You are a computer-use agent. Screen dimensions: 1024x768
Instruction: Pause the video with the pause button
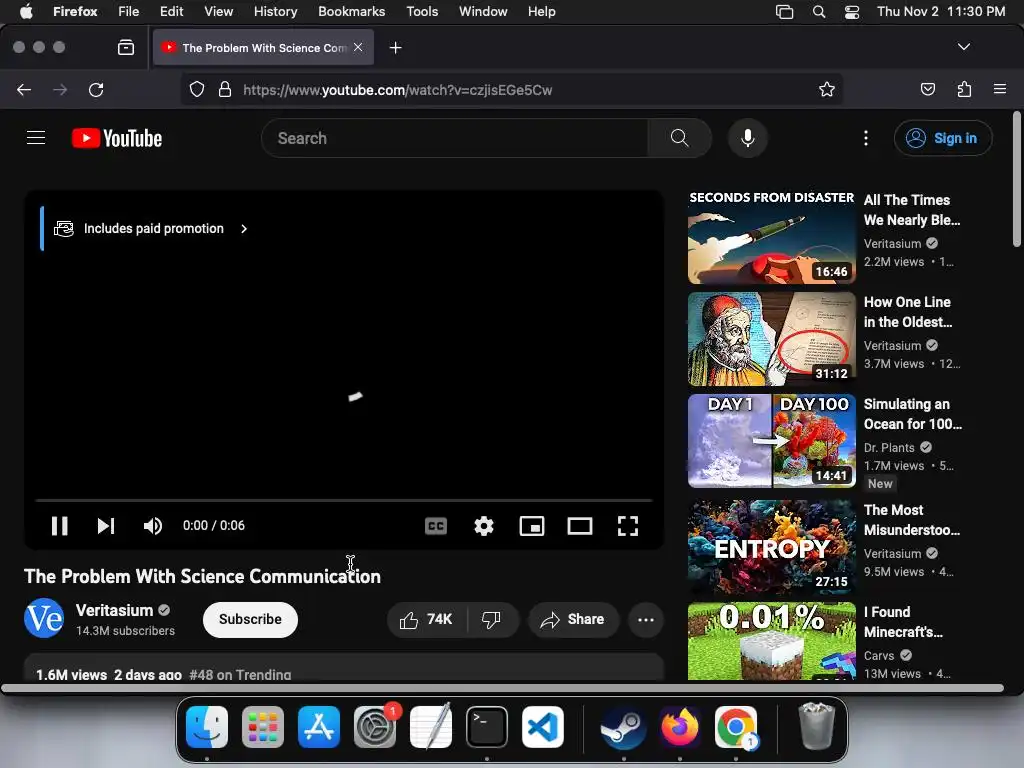coord(59,526)
